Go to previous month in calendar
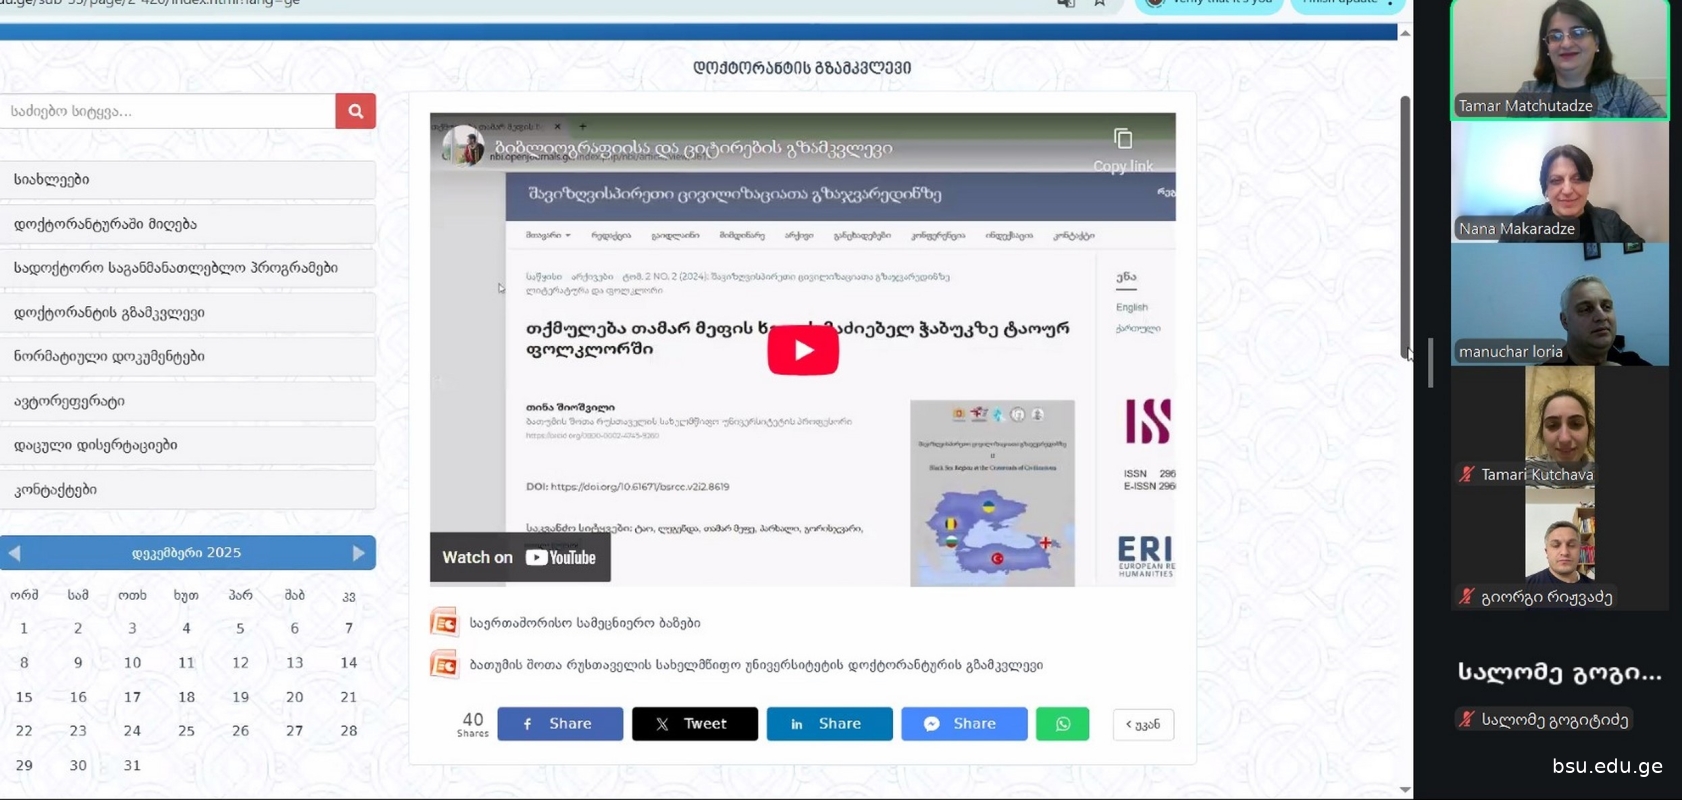 click(15, 553)
